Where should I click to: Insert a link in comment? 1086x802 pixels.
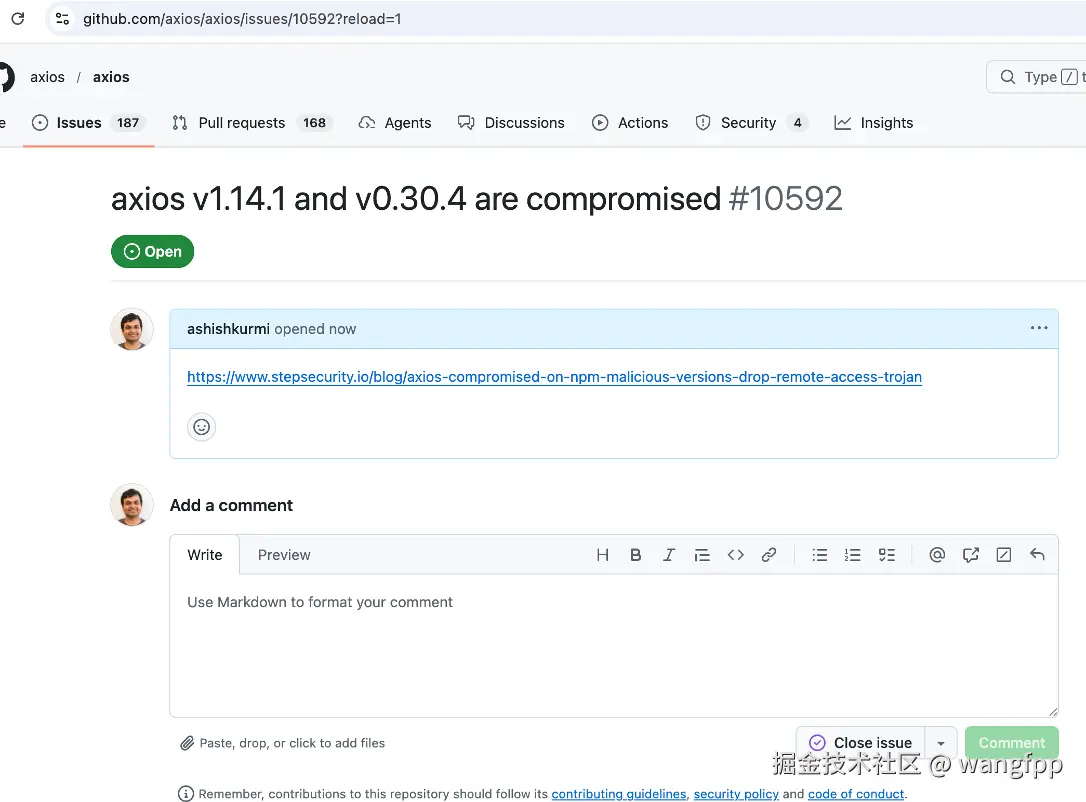tap(769, 555)
